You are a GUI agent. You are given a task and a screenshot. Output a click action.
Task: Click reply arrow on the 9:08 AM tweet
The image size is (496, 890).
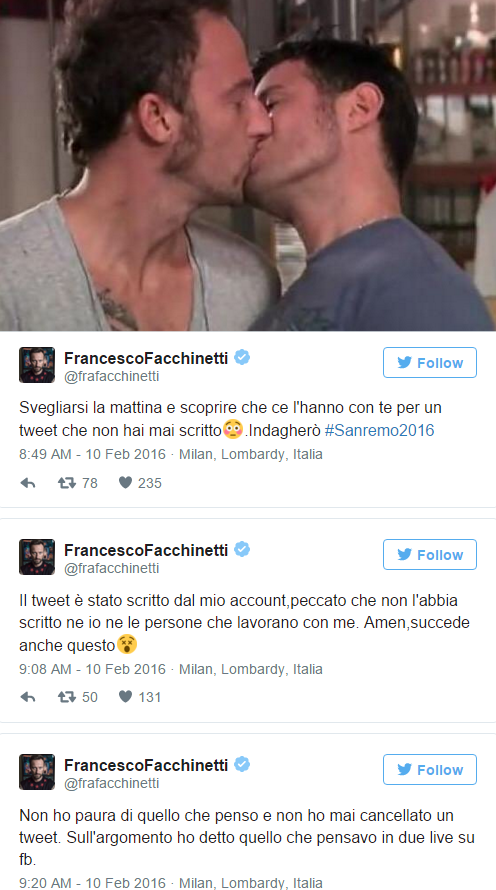(28, 697)
